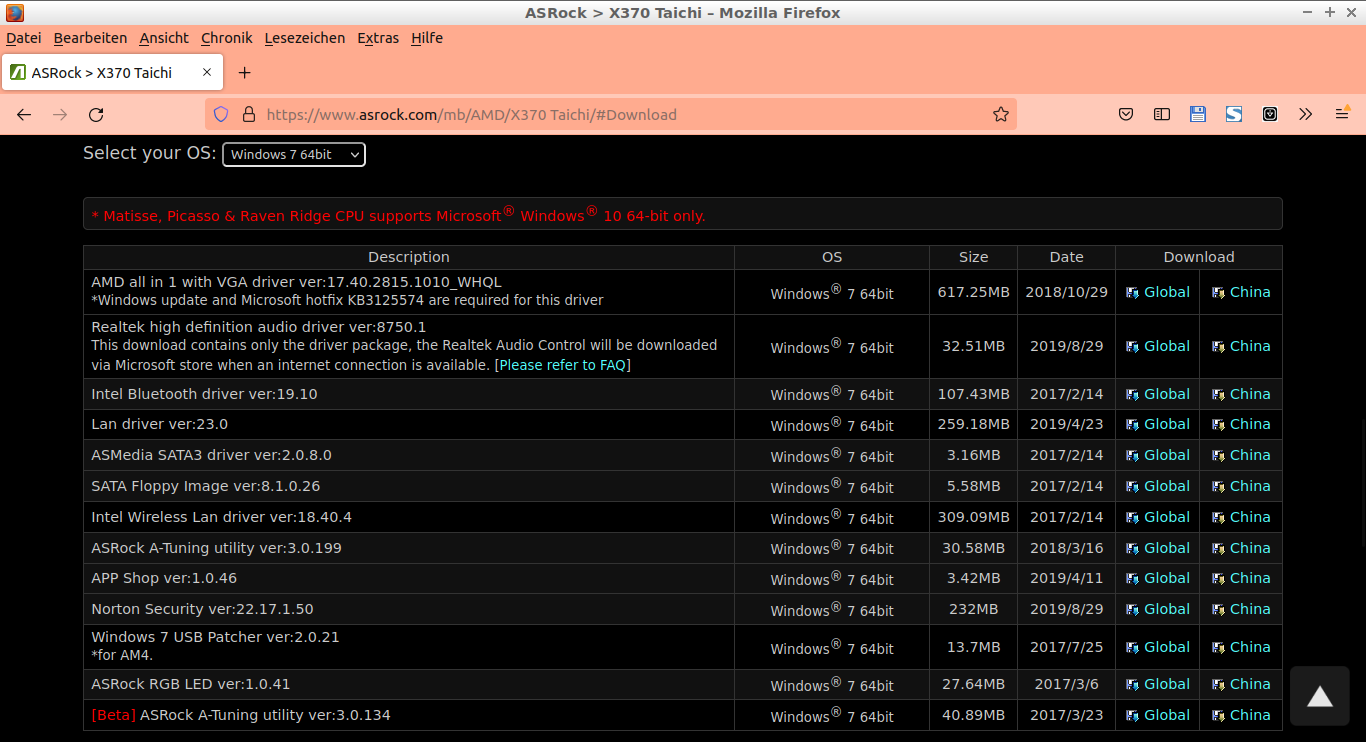
Task: Download Windows 7 USB Patcher from Global
Action: [1167, 647]
